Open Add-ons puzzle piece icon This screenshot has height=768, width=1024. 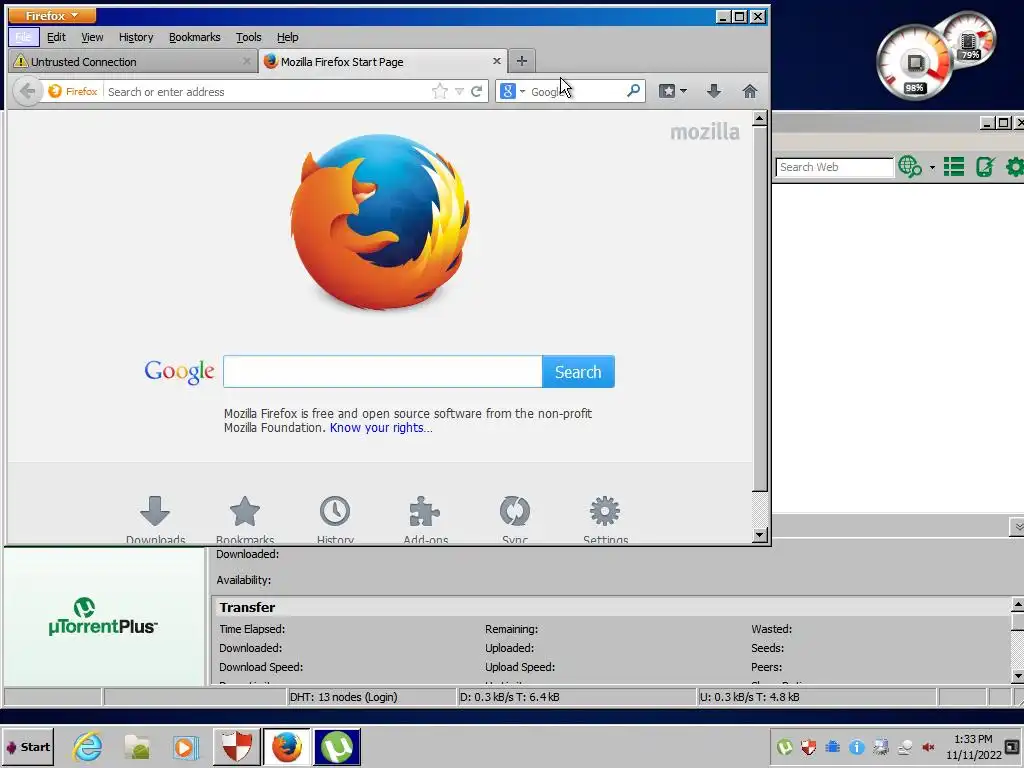pyautogui.click(x=425, y=520)
